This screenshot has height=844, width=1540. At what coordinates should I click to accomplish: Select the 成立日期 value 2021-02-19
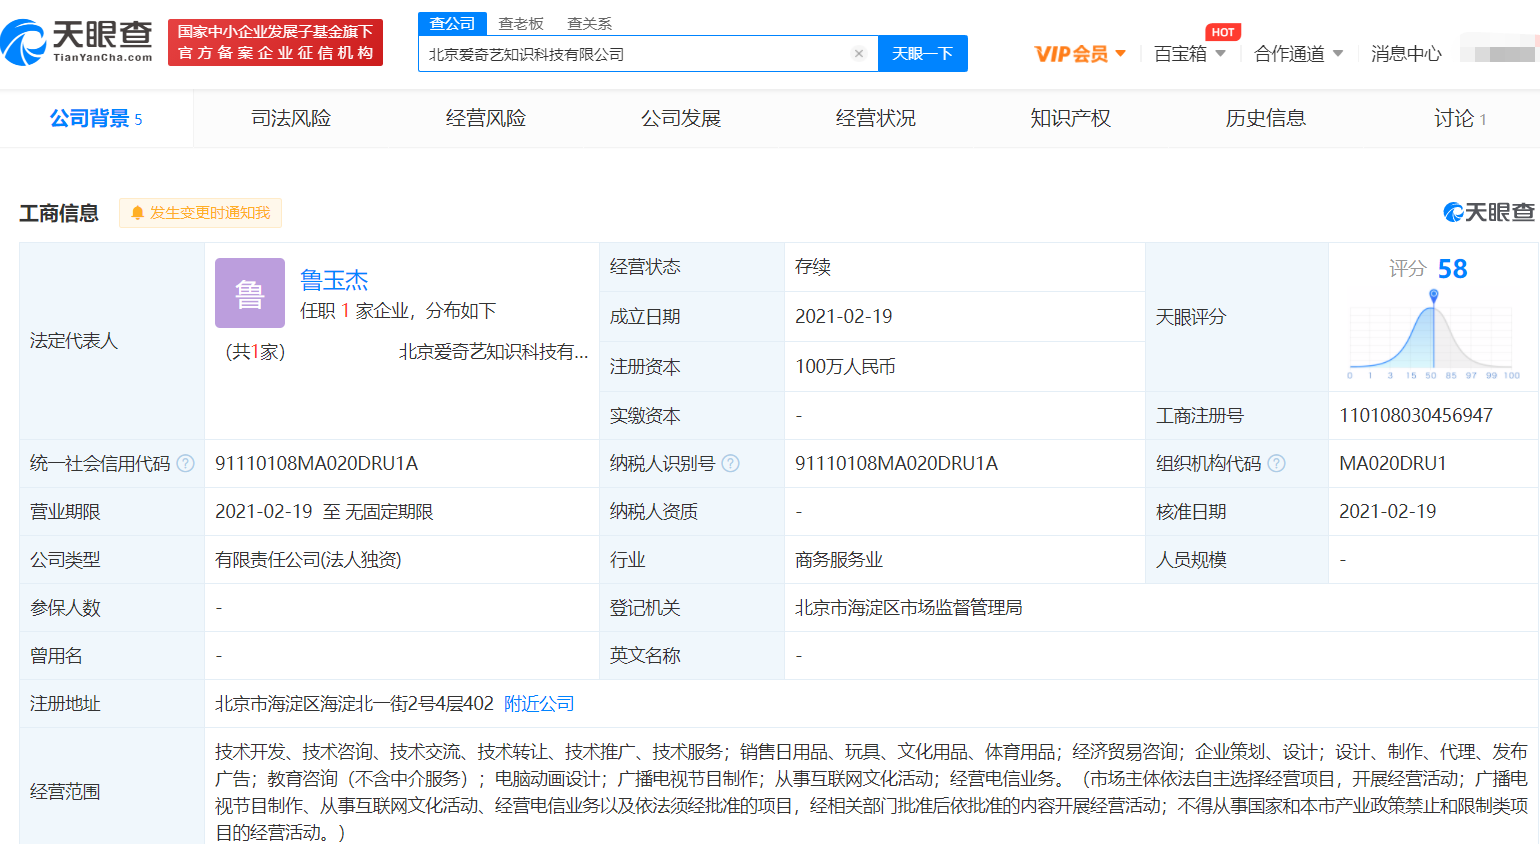point(844,317)
